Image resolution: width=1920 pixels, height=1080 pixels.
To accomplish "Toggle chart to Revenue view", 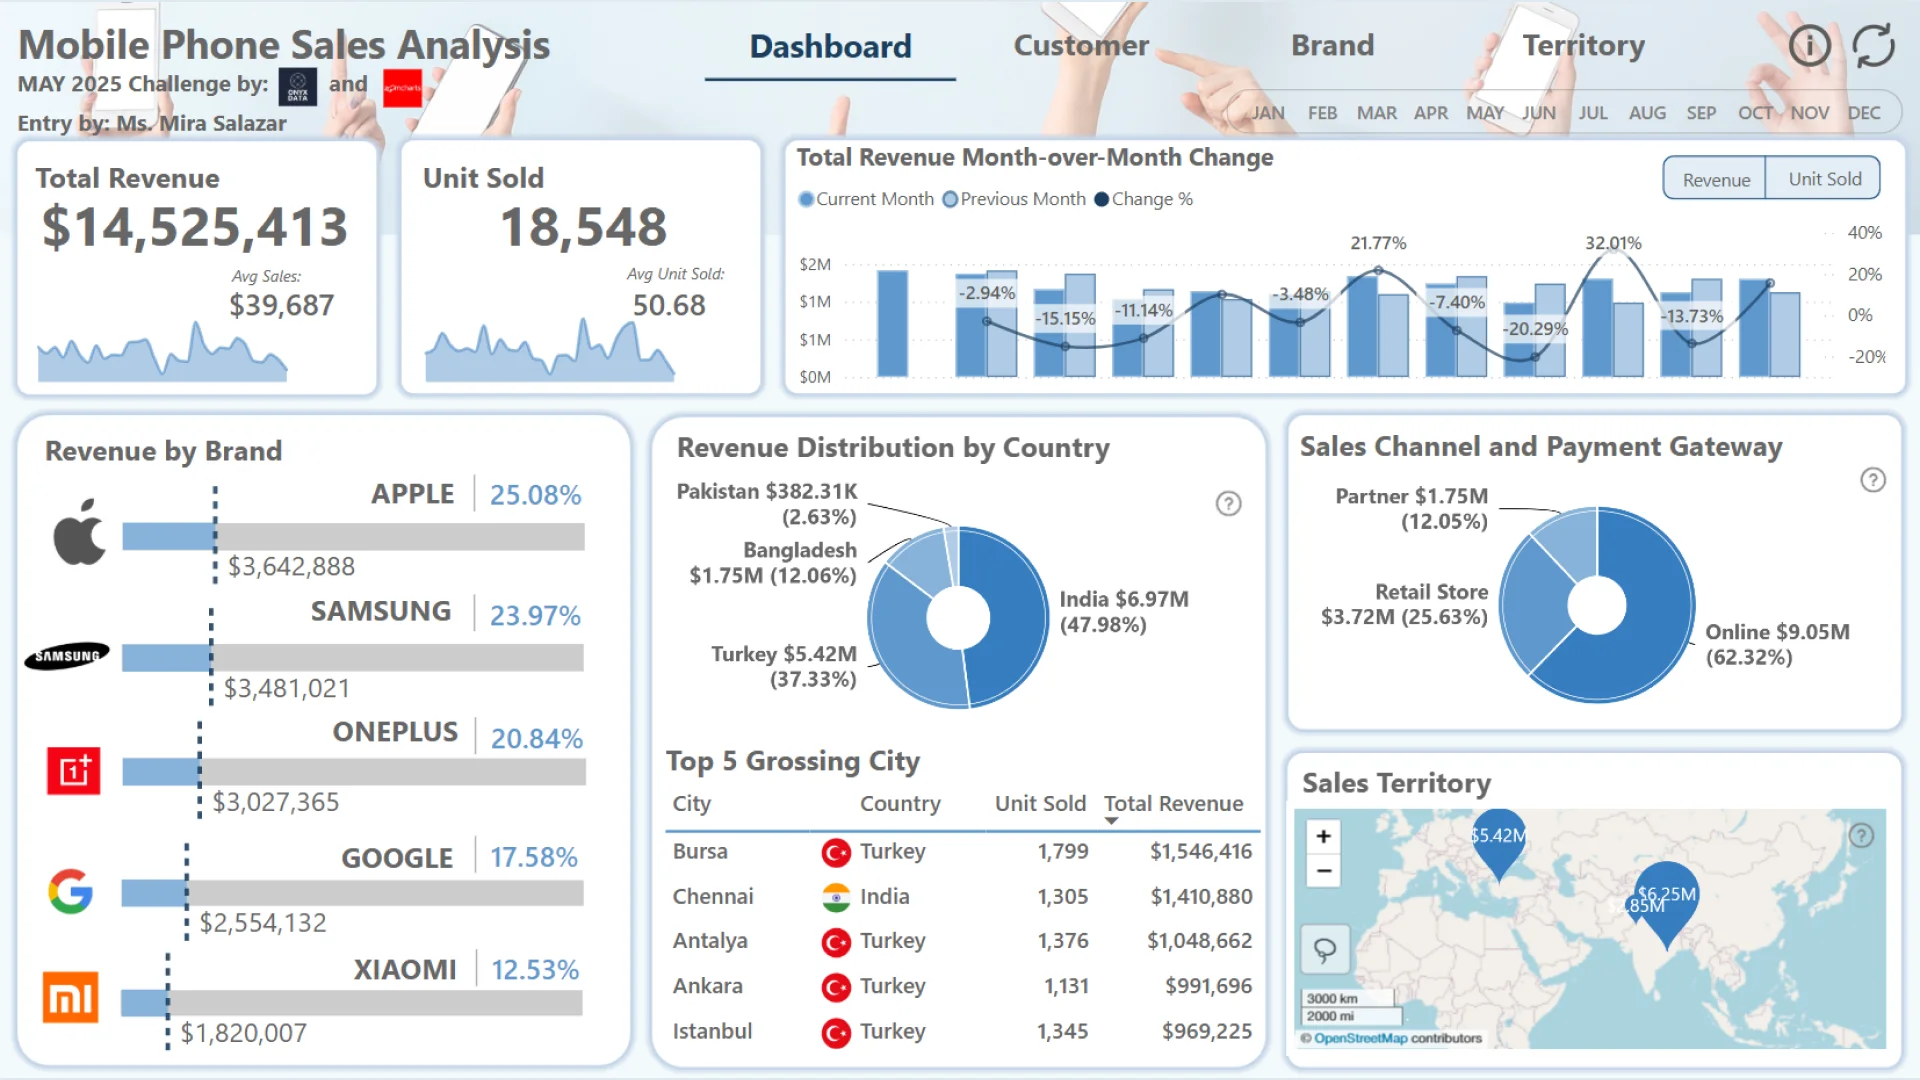I will click(1715, 179).
